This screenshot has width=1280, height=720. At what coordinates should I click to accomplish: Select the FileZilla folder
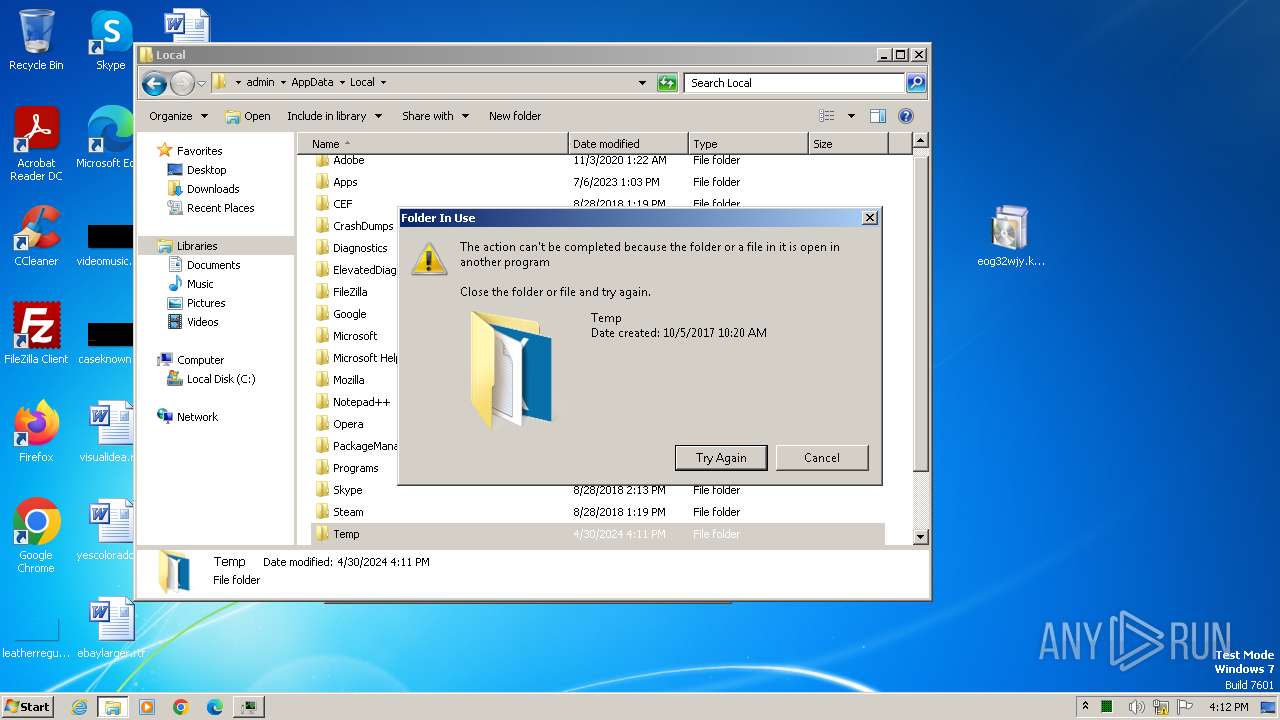[350, 292]
